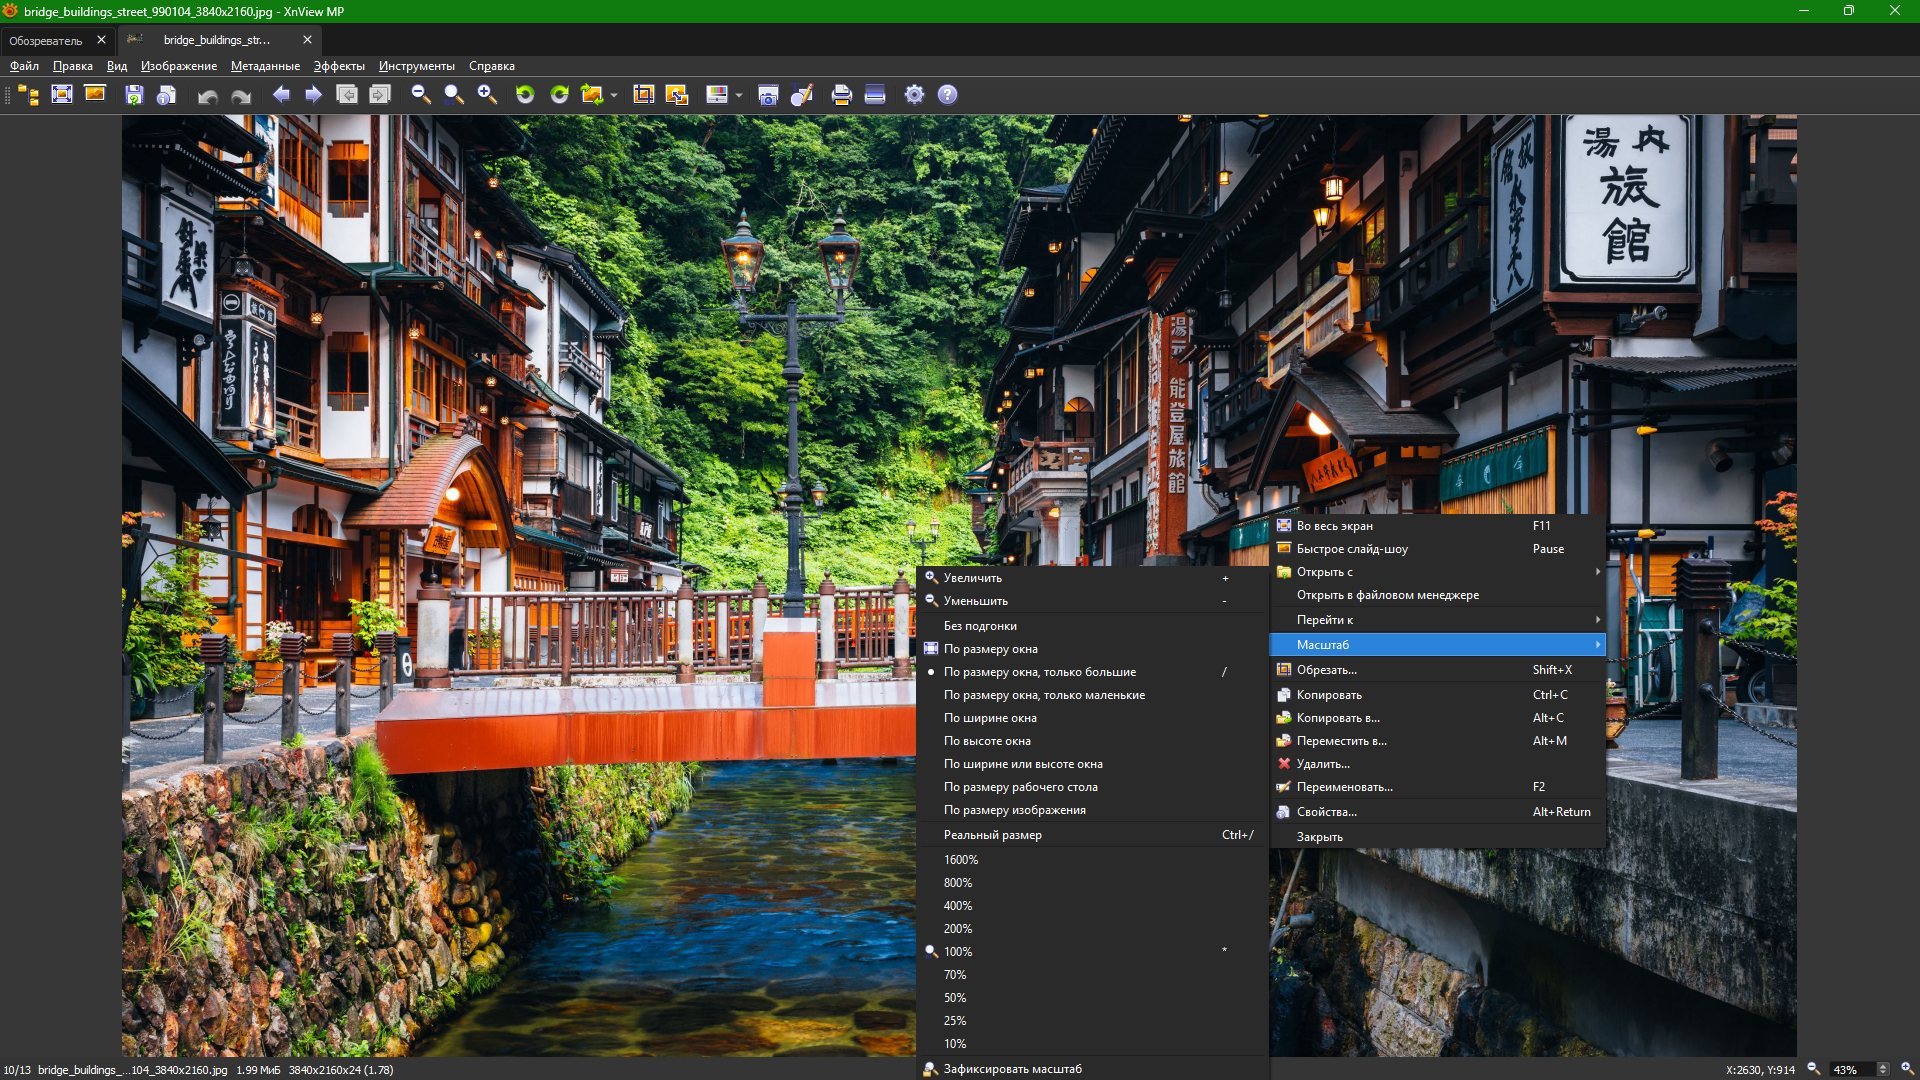Select the 'Без подгонки' zoom option
The height and width of the screenshot is (1080, 1920).
tap(980, 626)
